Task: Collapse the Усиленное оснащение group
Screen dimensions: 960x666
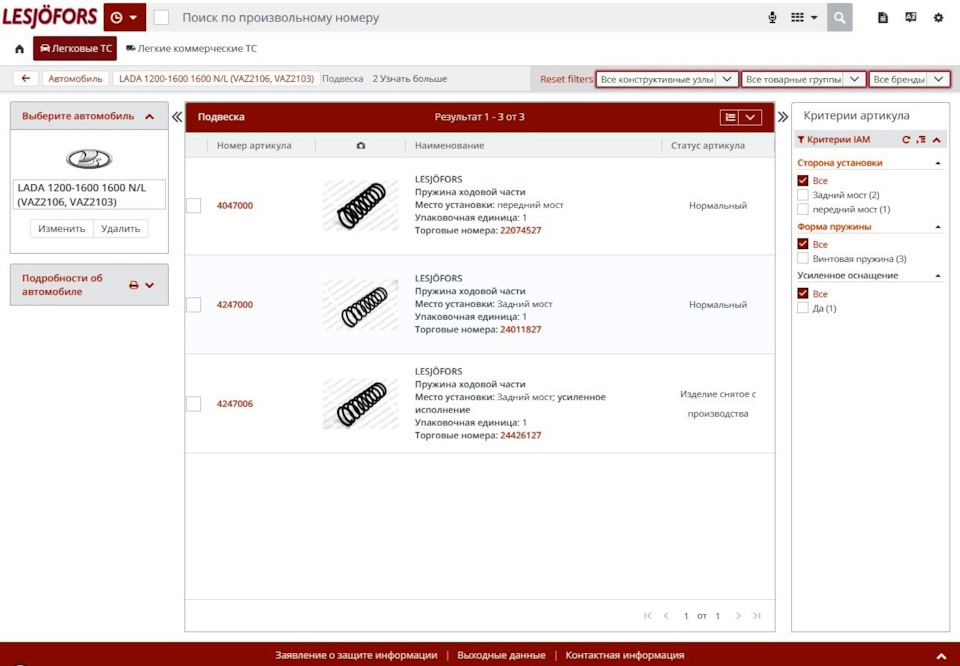Action: click(x=938, y=276)
